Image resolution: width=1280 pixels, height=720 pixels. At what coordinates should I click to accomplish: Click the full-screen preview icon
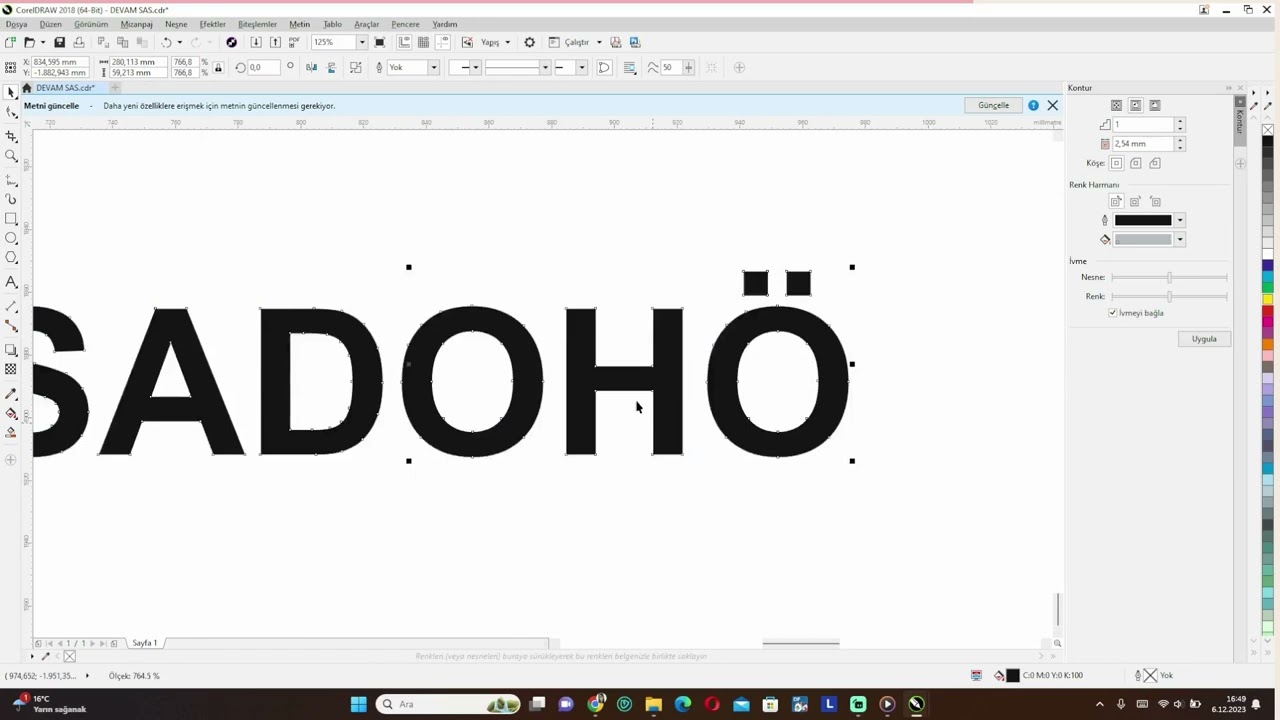(379, 42)
